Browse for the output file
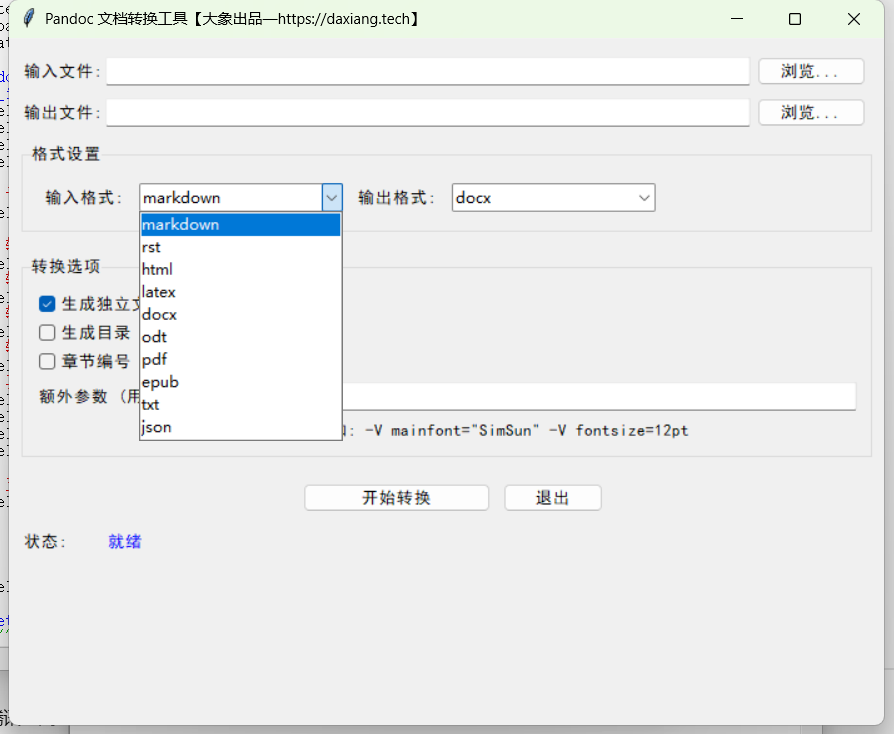 [810, 112]
